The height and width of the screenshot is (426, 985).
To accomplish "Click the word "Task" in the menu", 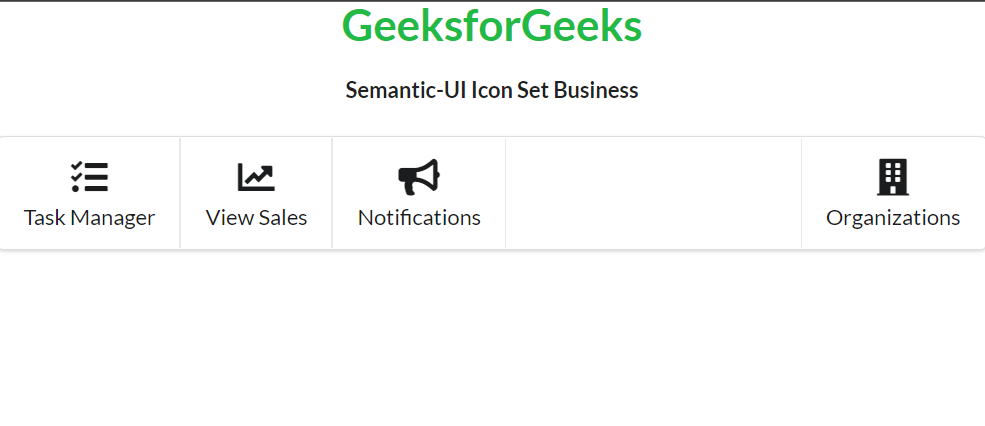I will [x=44, y=218].
